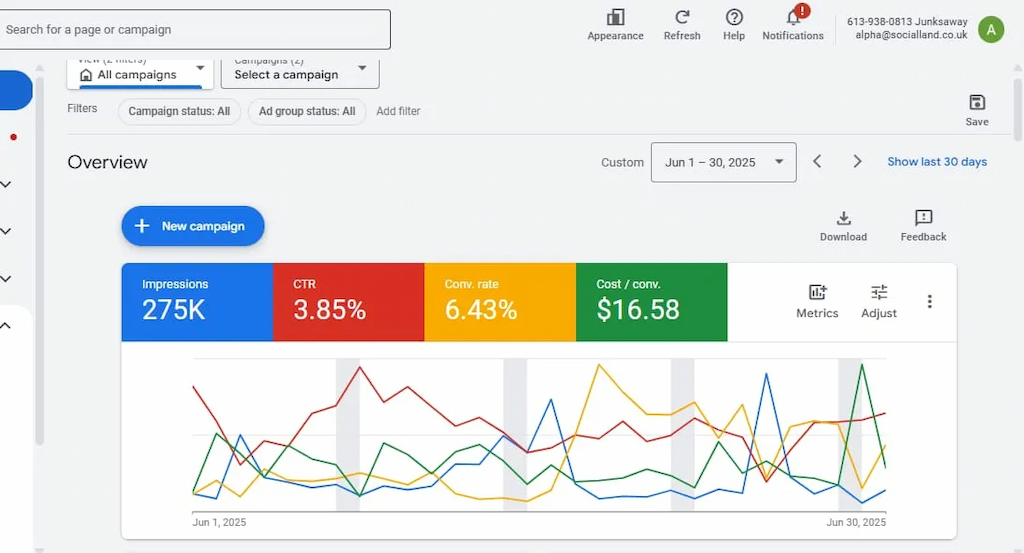Download the overview report
Image resolution: width=1024 pixels, height=553 pixels.
pos(843,219)
